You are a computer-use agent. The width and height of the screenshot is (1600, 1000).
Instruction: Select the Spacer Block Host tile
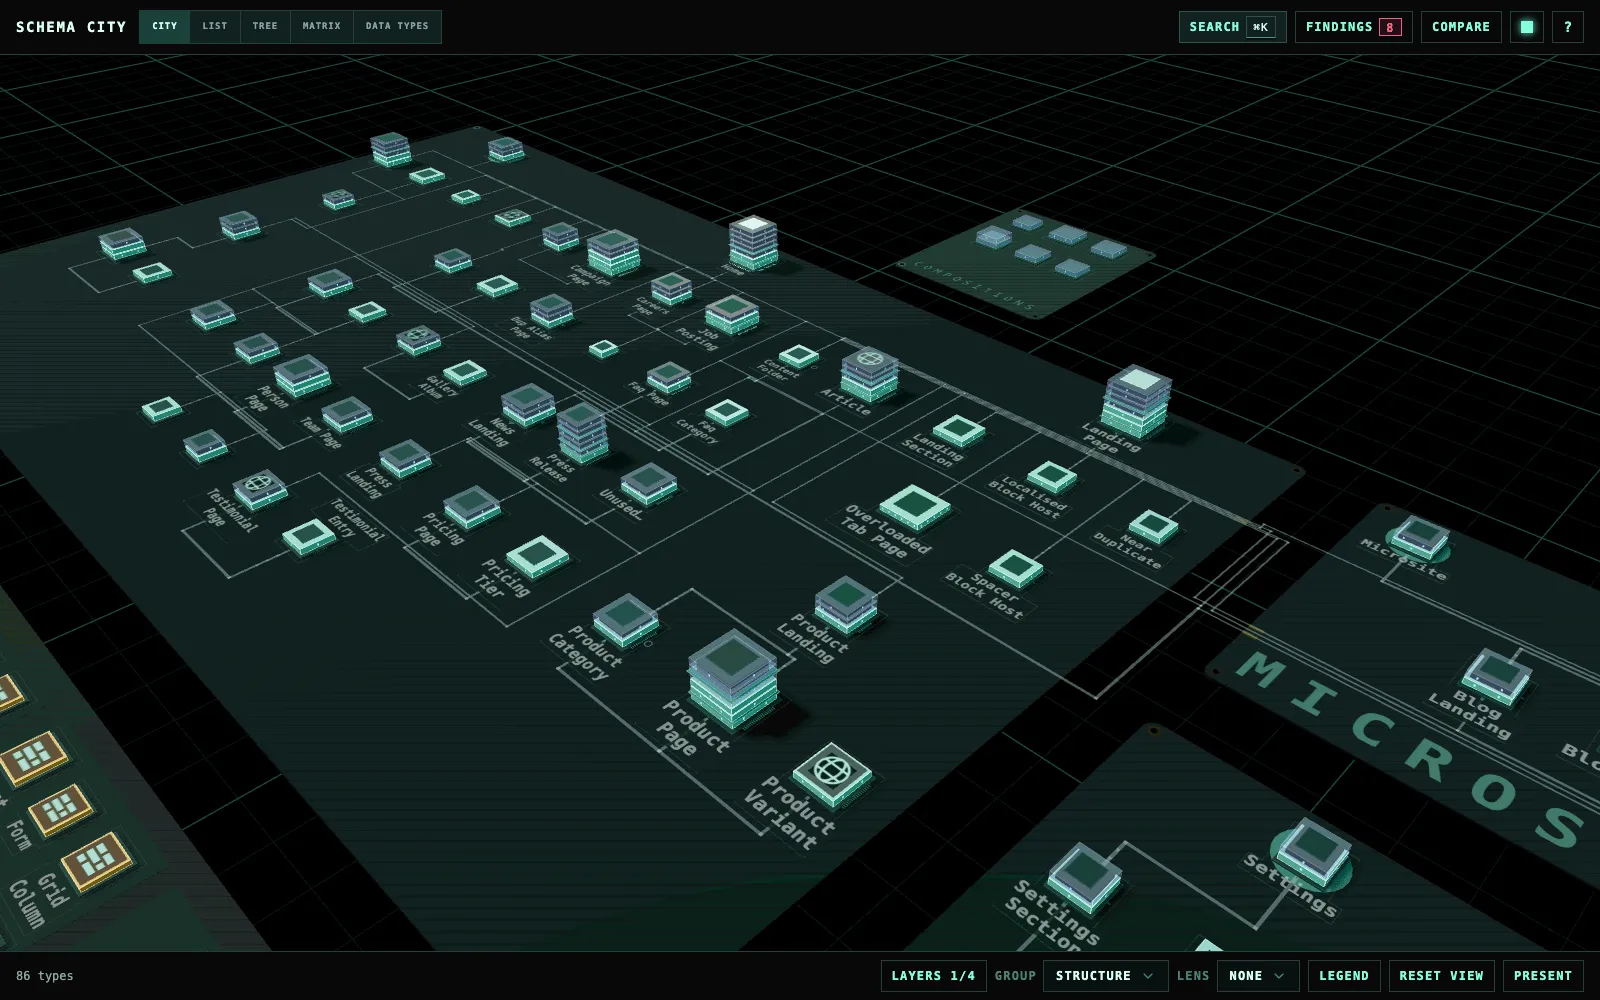tap(1016, 568)
